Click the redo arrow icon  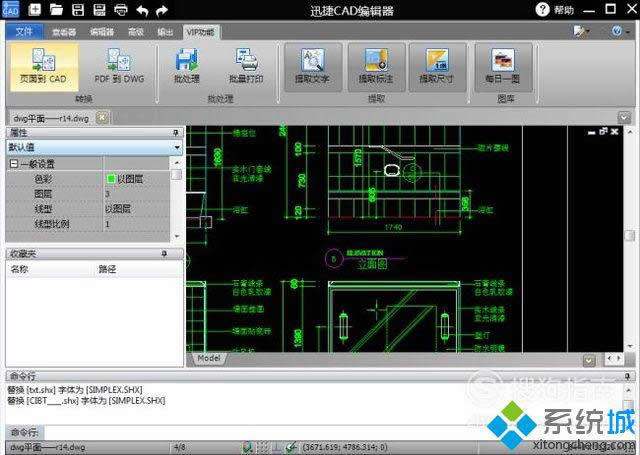coord(162,10)
